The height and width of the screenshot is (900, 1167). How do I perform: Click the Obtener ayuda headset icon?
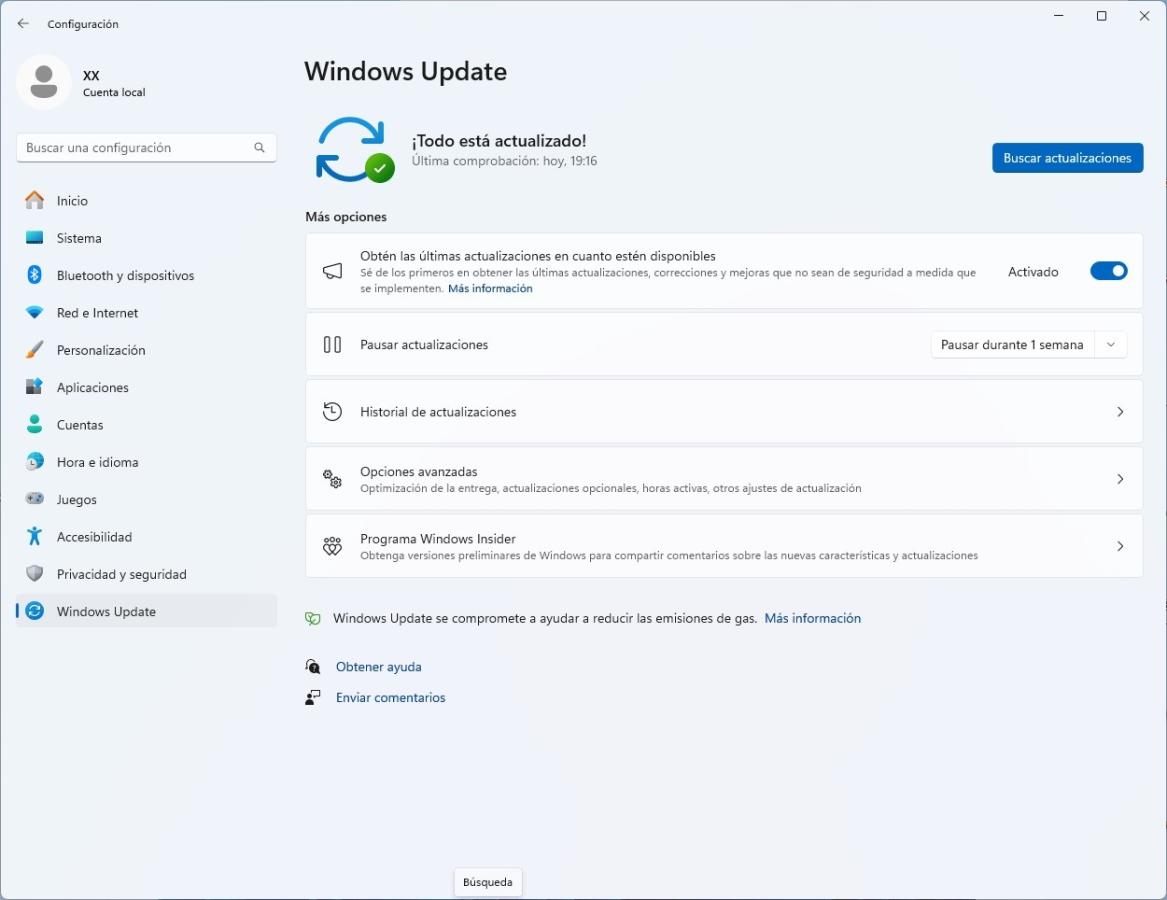[x=313, y=666]
